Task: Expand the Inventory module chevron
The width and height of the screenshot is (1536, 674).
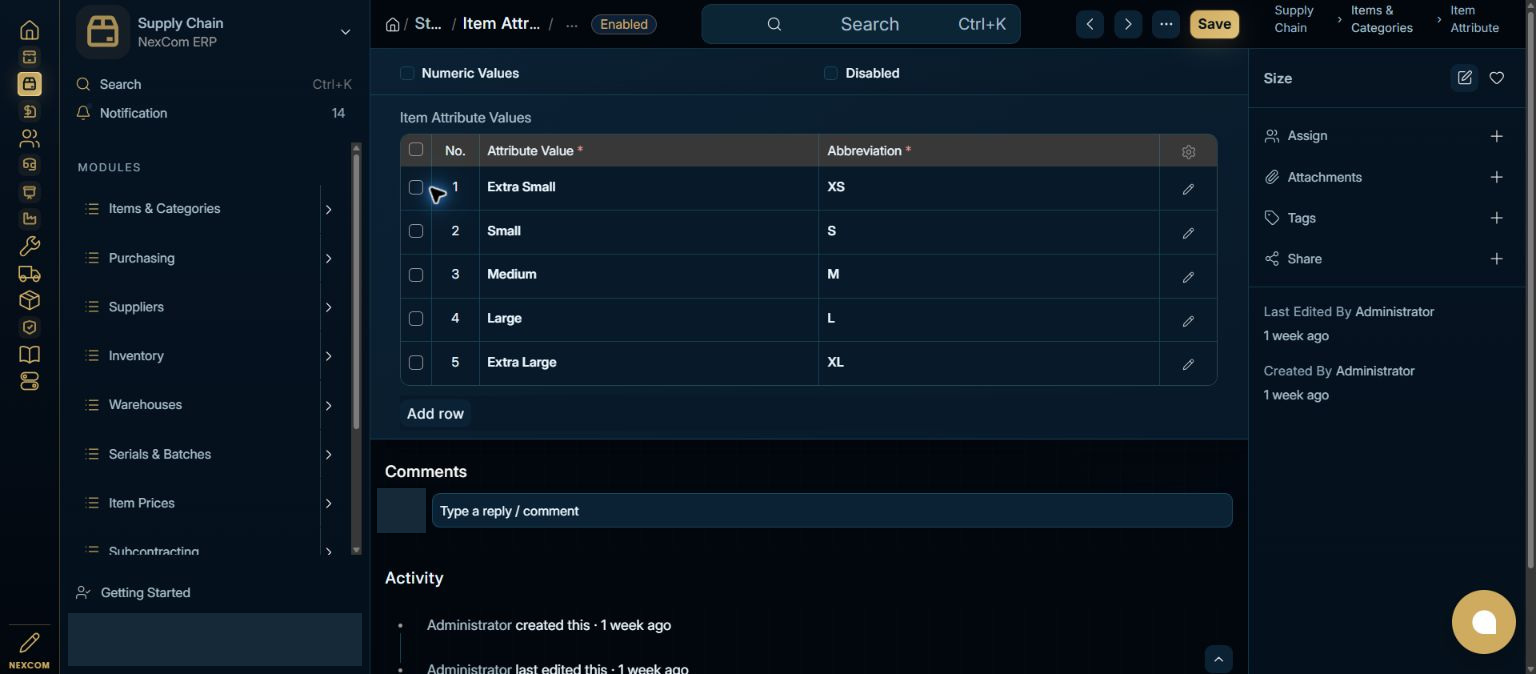Action: tap(328, 356)
